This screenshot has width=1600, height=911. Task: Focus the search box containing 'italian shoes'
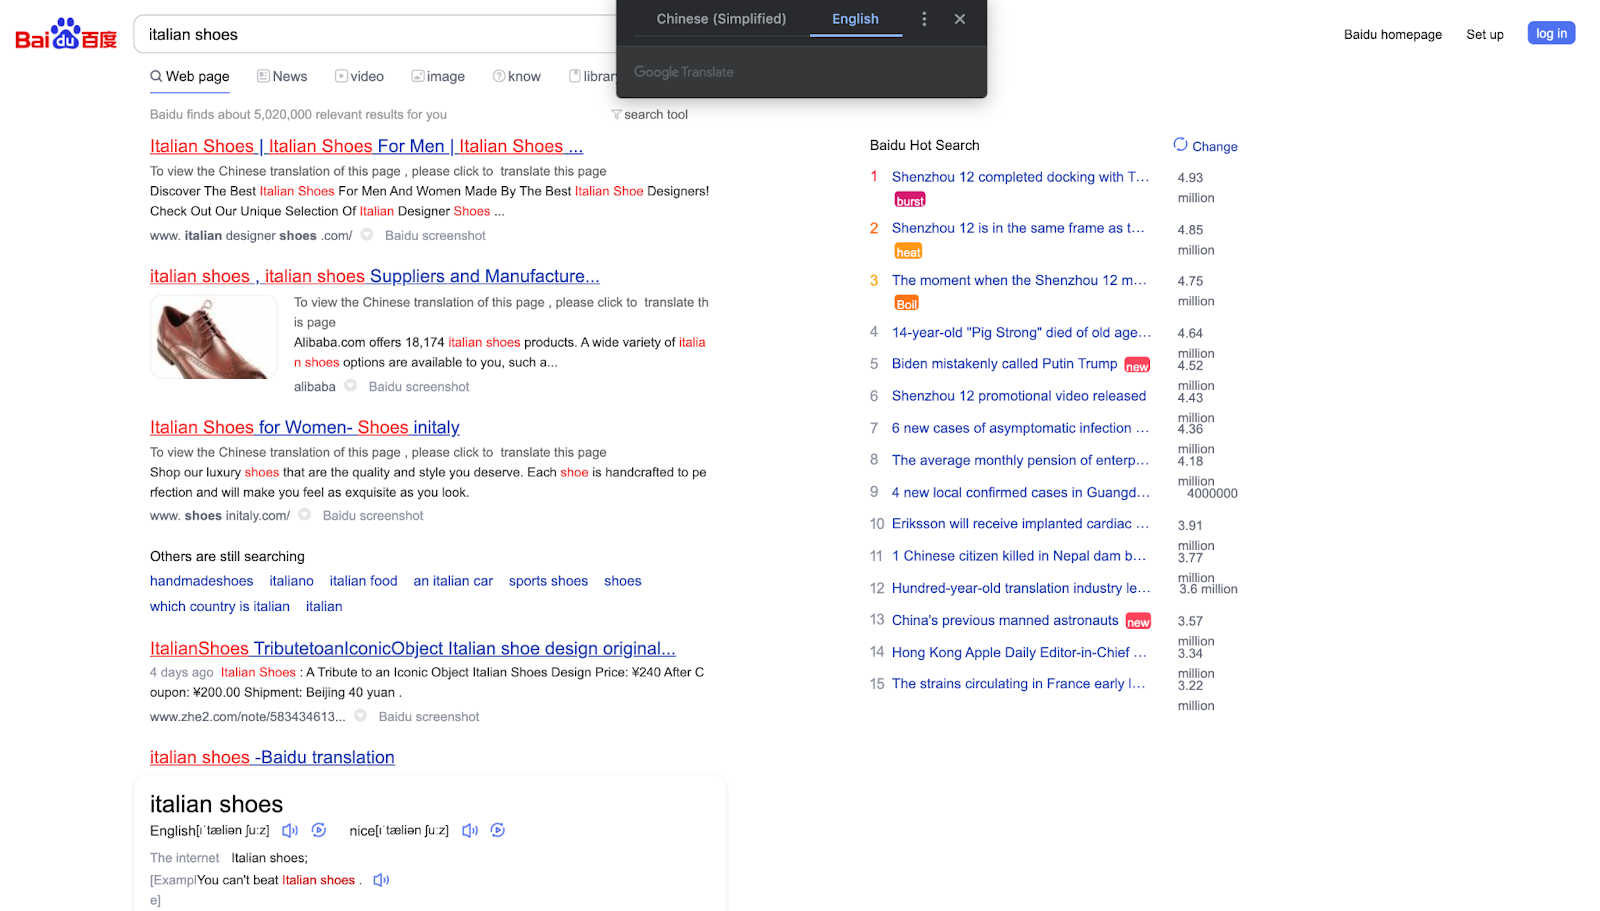[375, 35]
